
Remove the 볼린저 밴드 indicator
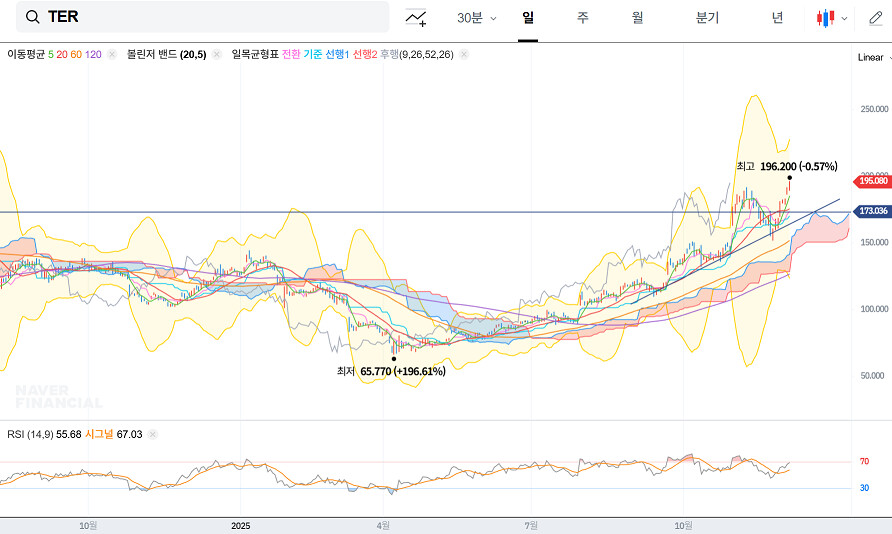pyautogui.click(x=216, y=55)
